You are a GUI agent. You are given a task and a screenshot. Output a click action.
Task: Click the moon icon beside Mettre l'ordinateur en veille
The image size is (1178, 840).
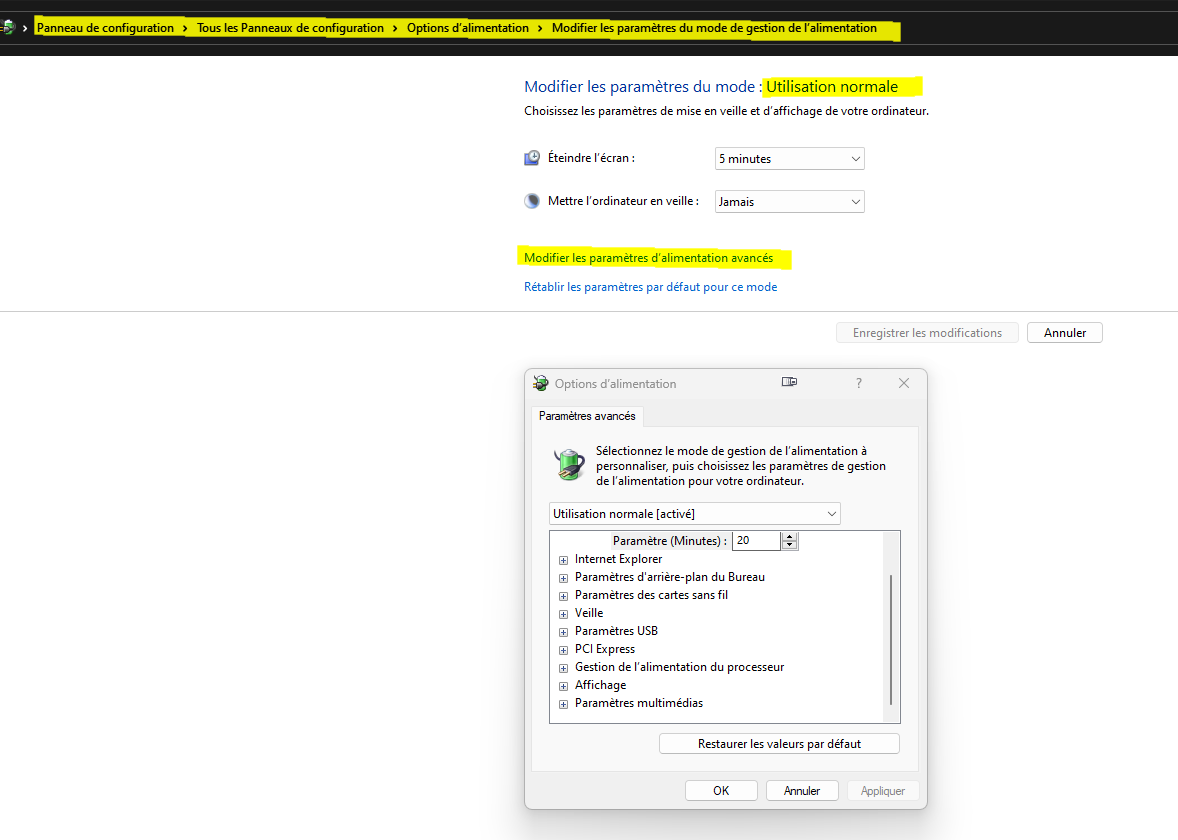tap(532, 201)
